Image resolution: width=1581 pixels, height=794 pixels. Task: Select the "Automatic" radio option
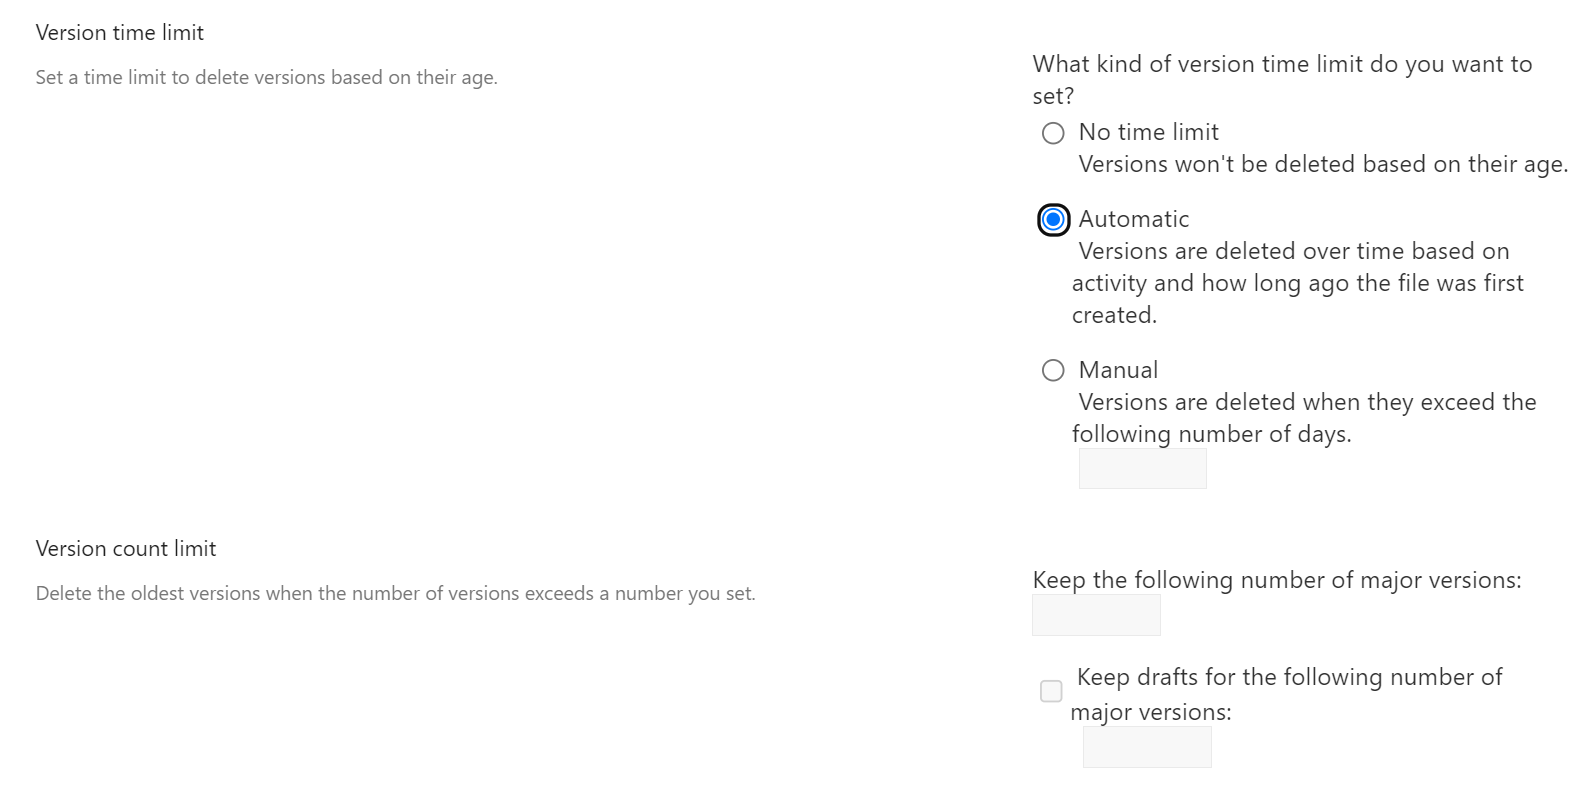coord(1052,219)
